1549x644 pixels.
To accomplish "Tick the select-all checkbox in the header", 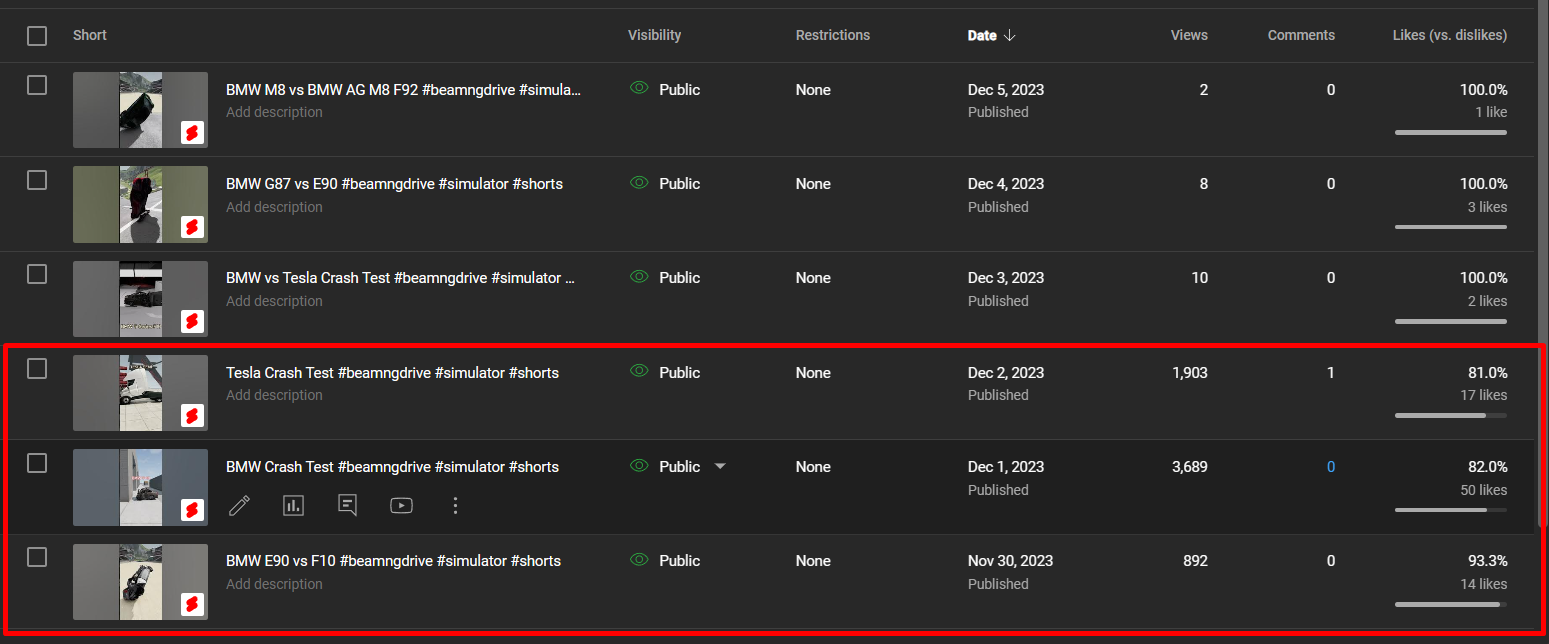I will pos(37,36).
